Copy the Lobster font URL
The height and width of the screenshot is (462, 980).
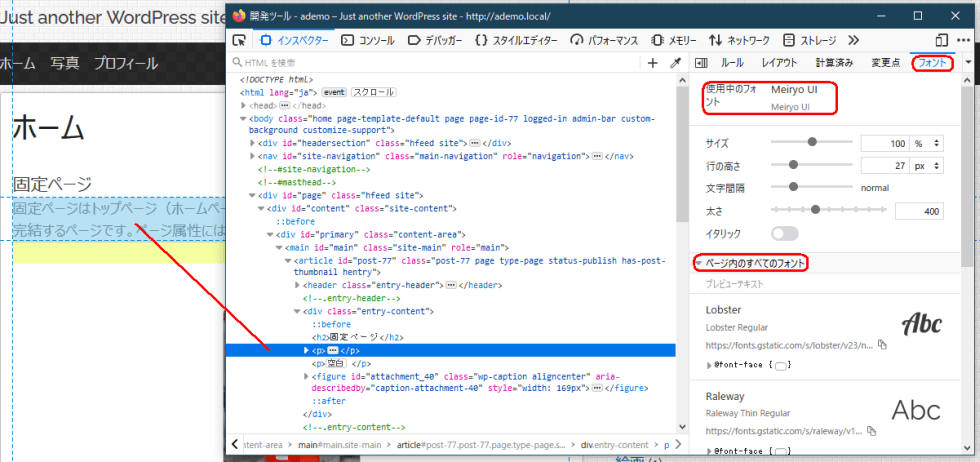click(x=882, y=345)
